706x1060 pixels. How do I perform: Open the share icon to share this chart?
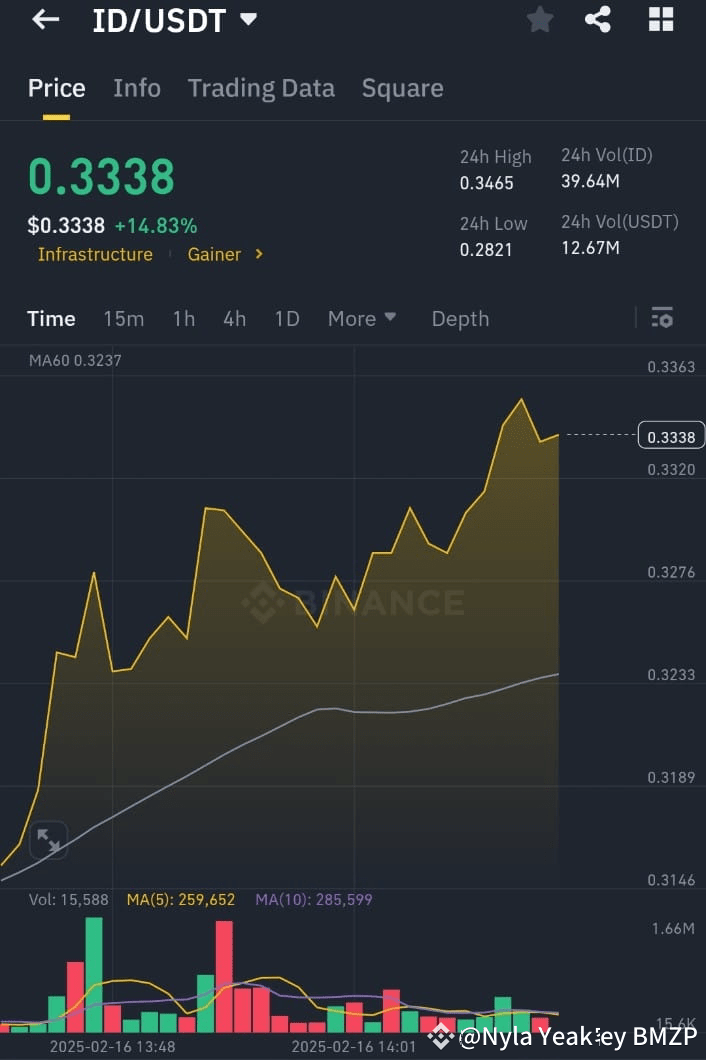coord(598,19)
